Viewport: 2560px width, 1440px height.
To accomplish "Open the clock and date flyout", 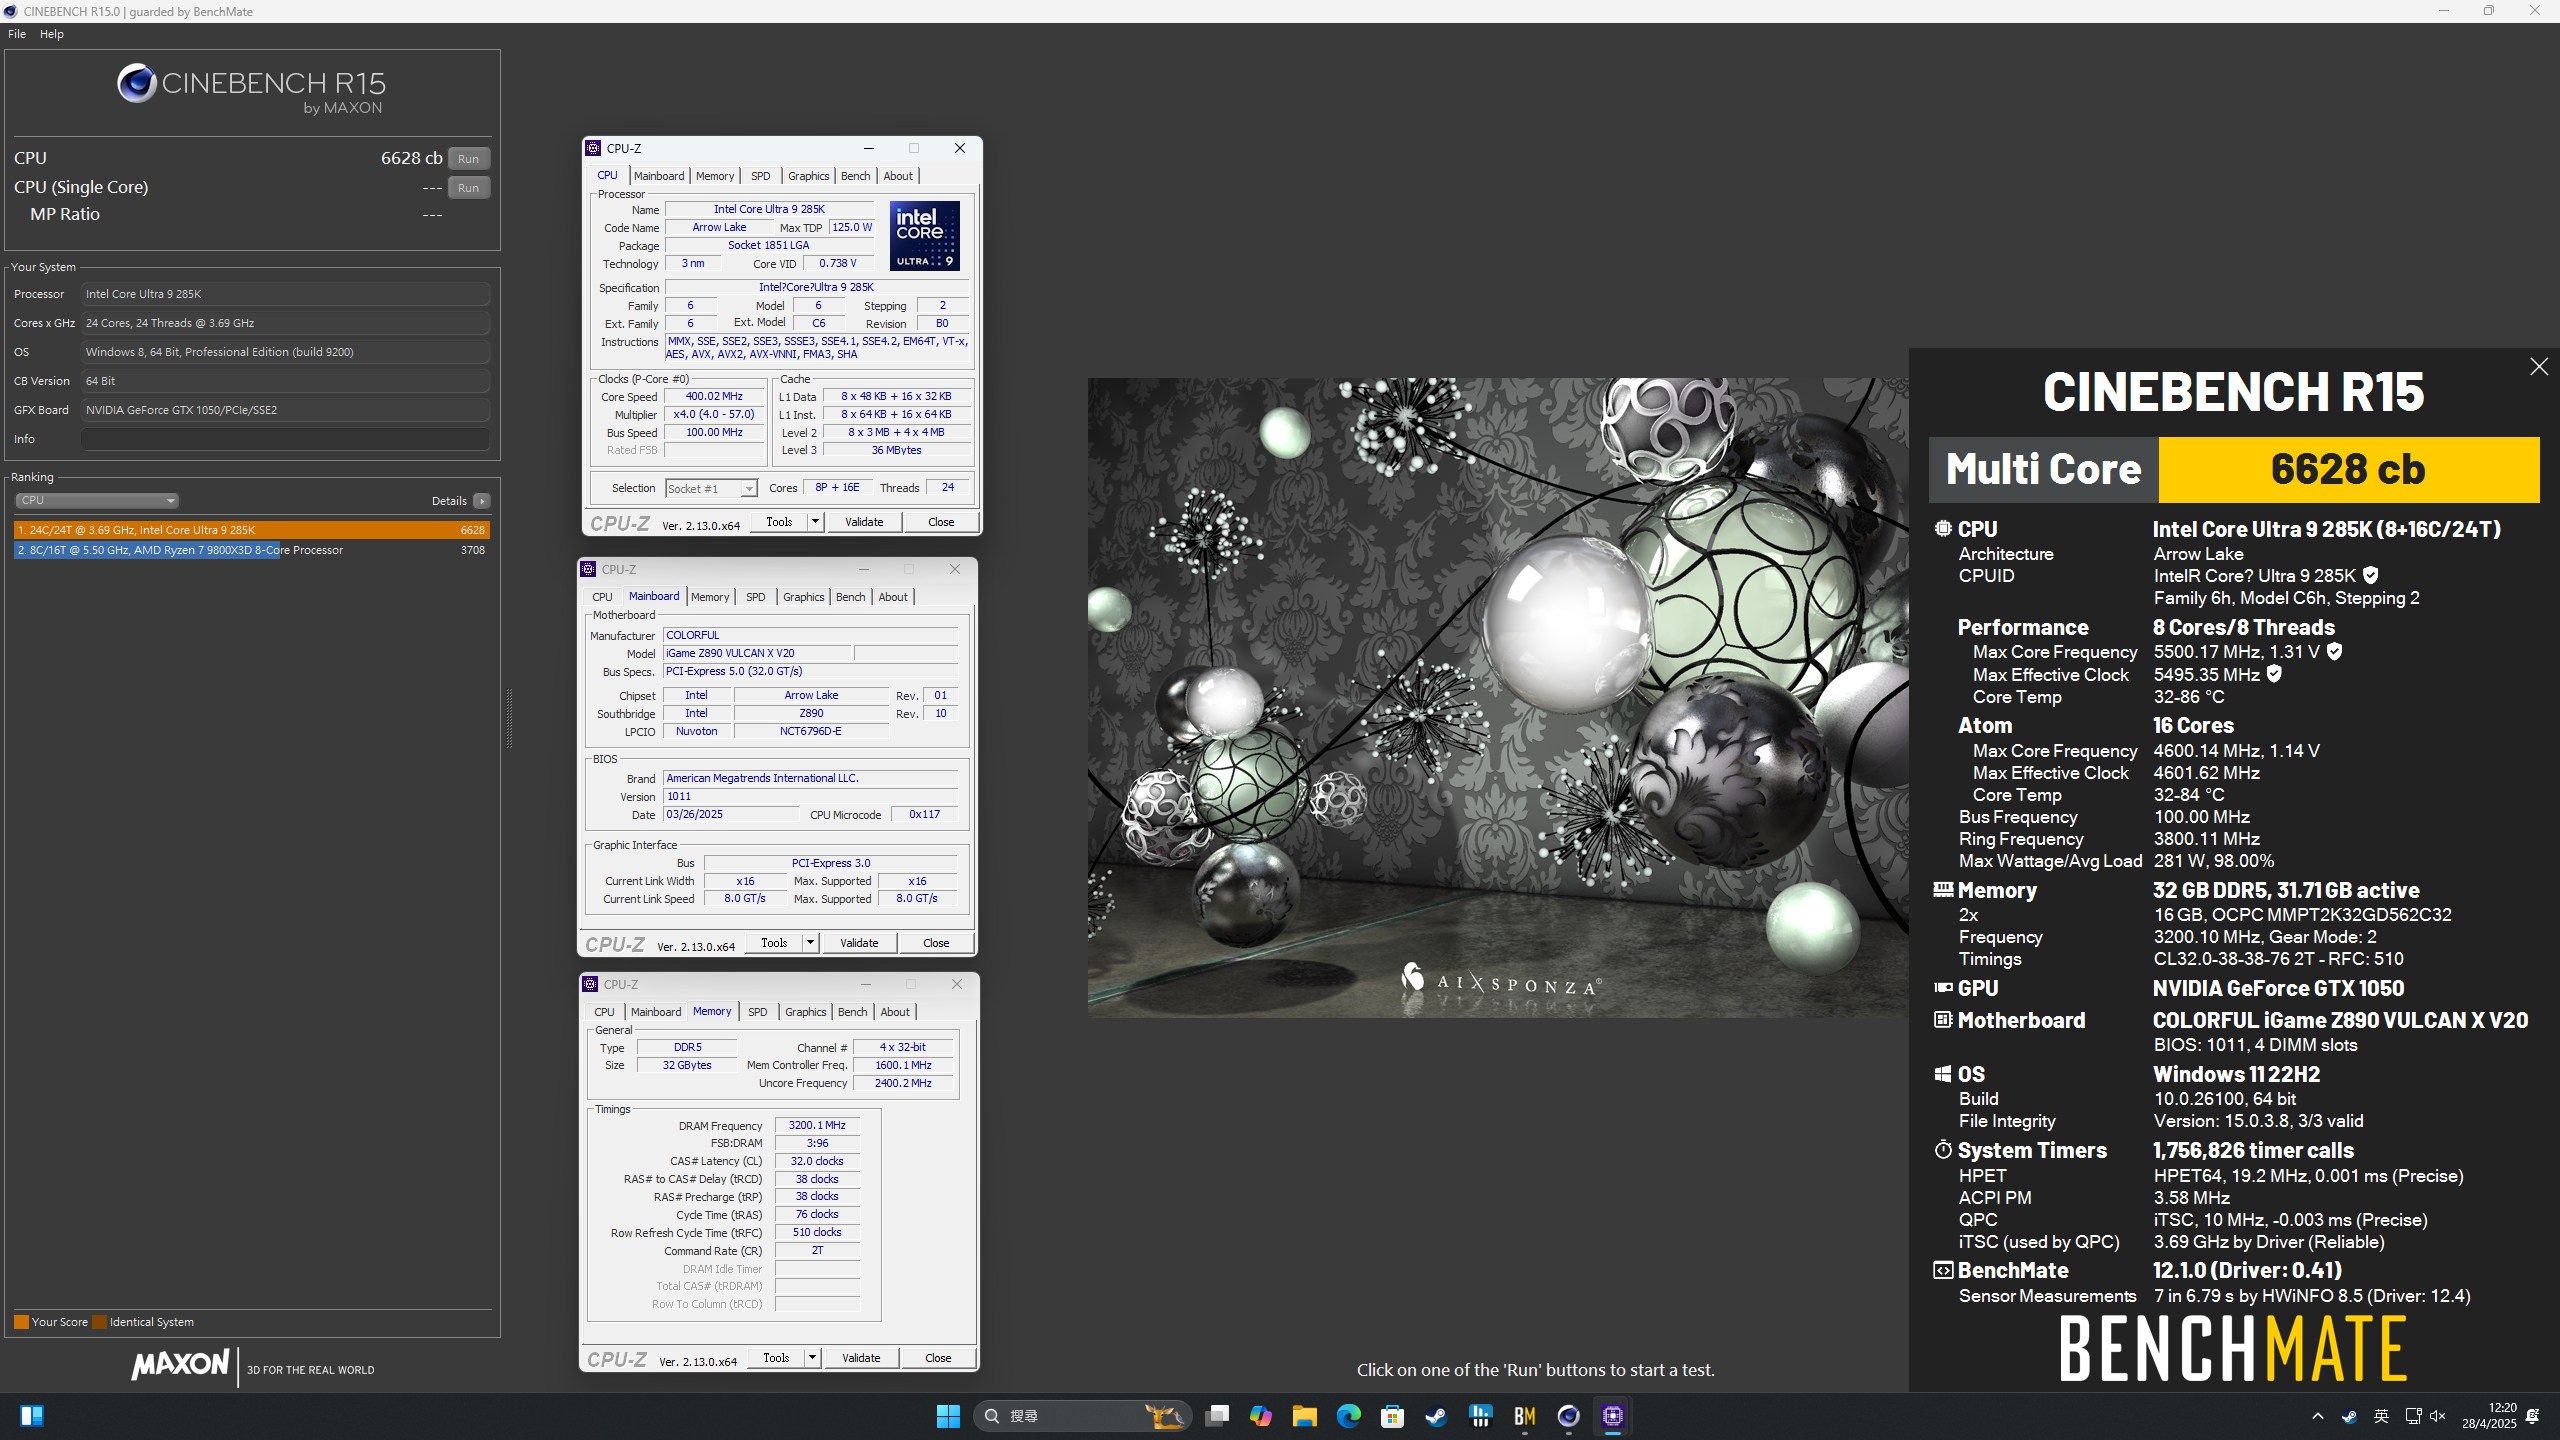I will tap(2489, 1416).
